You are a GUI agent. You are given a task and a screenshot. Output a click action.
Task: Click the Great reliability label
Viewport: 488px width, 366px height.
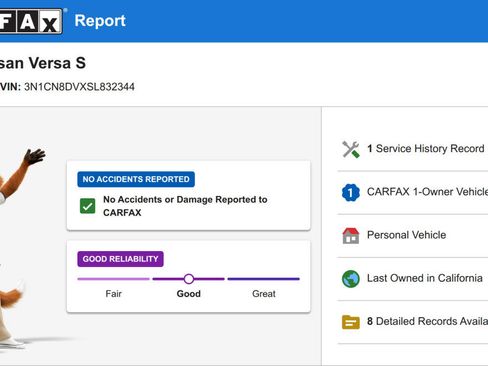coord(264,294)
